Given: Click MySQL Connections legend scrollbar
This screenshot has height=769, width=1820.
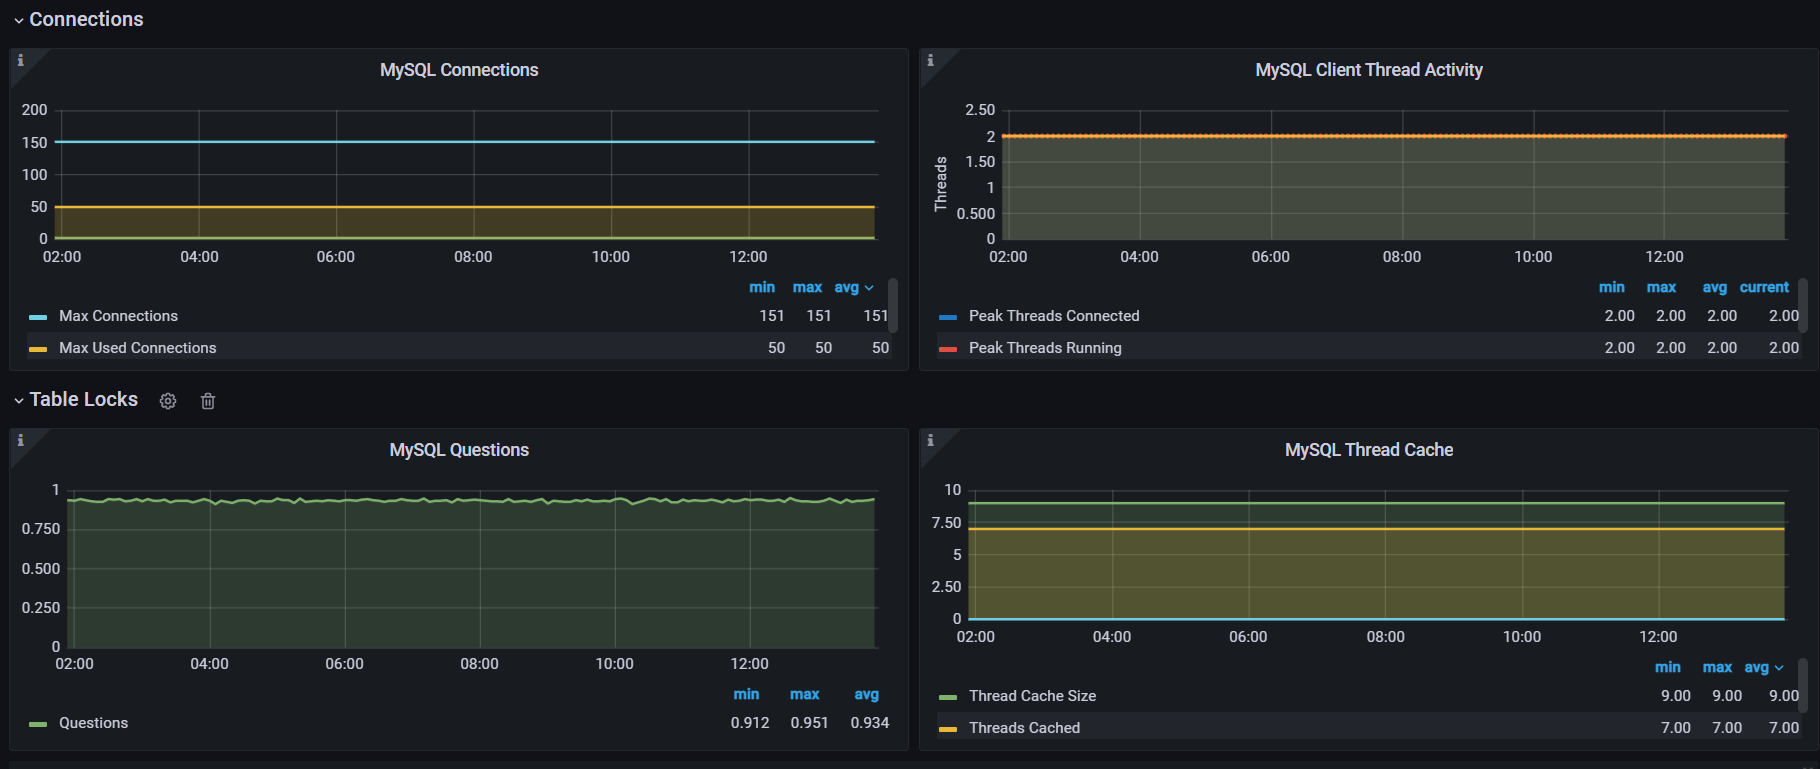Looking at the screenshot, I should 893,305.
